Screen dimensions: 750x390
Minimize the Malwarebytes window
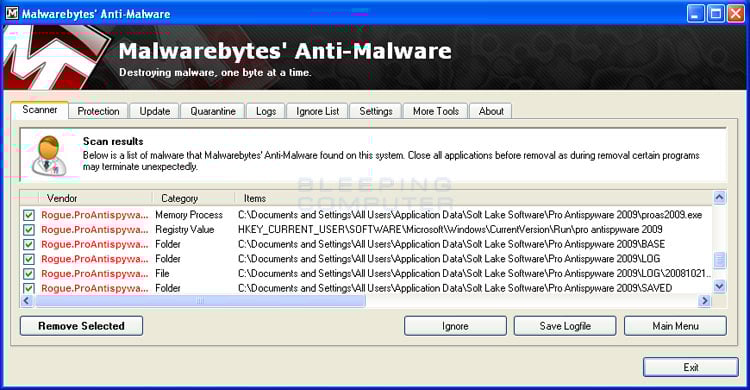tap(695, 13)
